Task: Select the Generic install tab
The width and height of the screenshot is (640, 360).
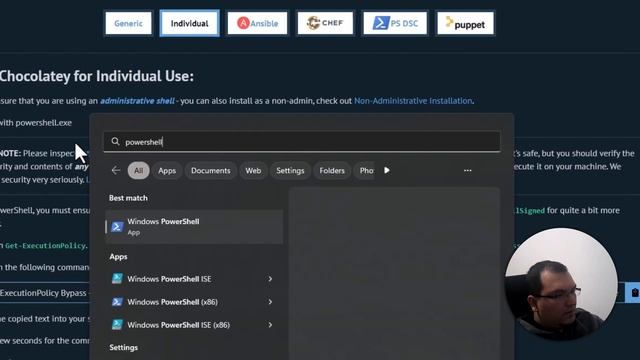Action: coord(129,23)
